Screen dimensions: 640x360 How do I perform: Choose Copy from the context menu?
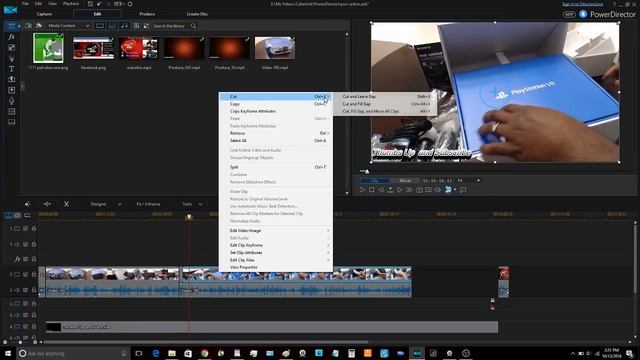click(x=276, y=104)
